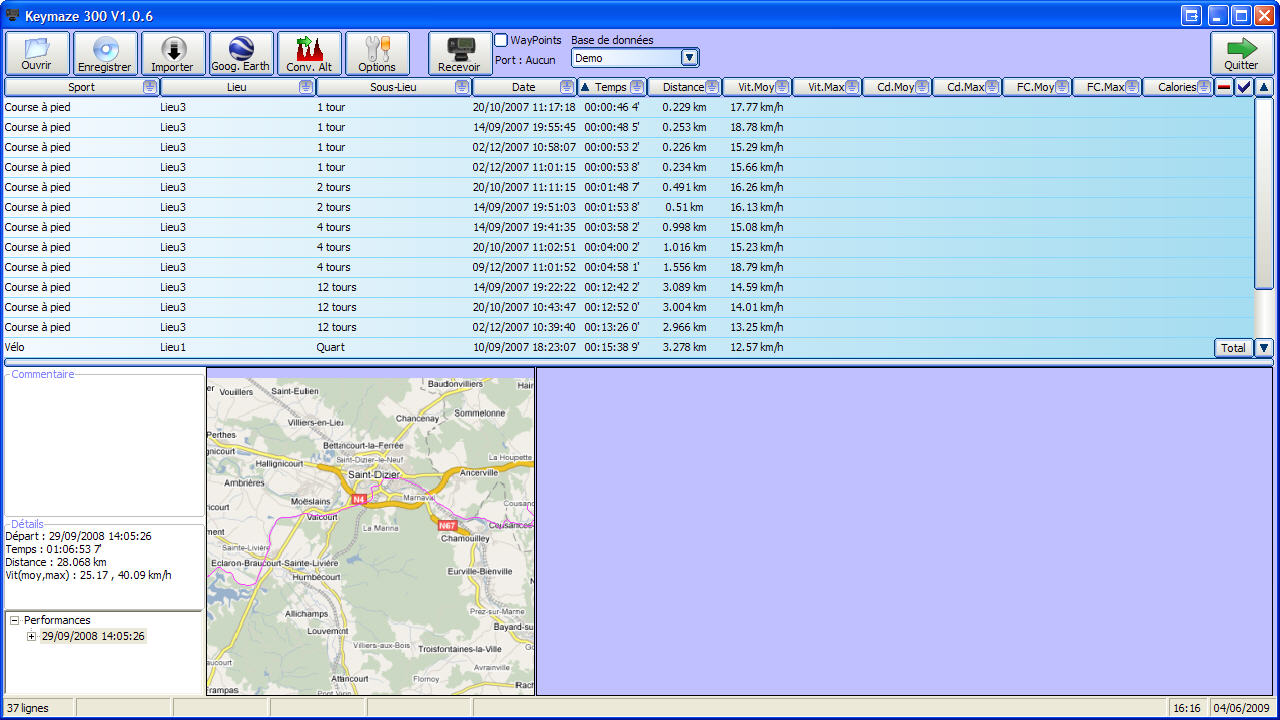Screen dimensions: 1280x720
Task: Open the Calories column filter icon
Action: point(1204,87)
